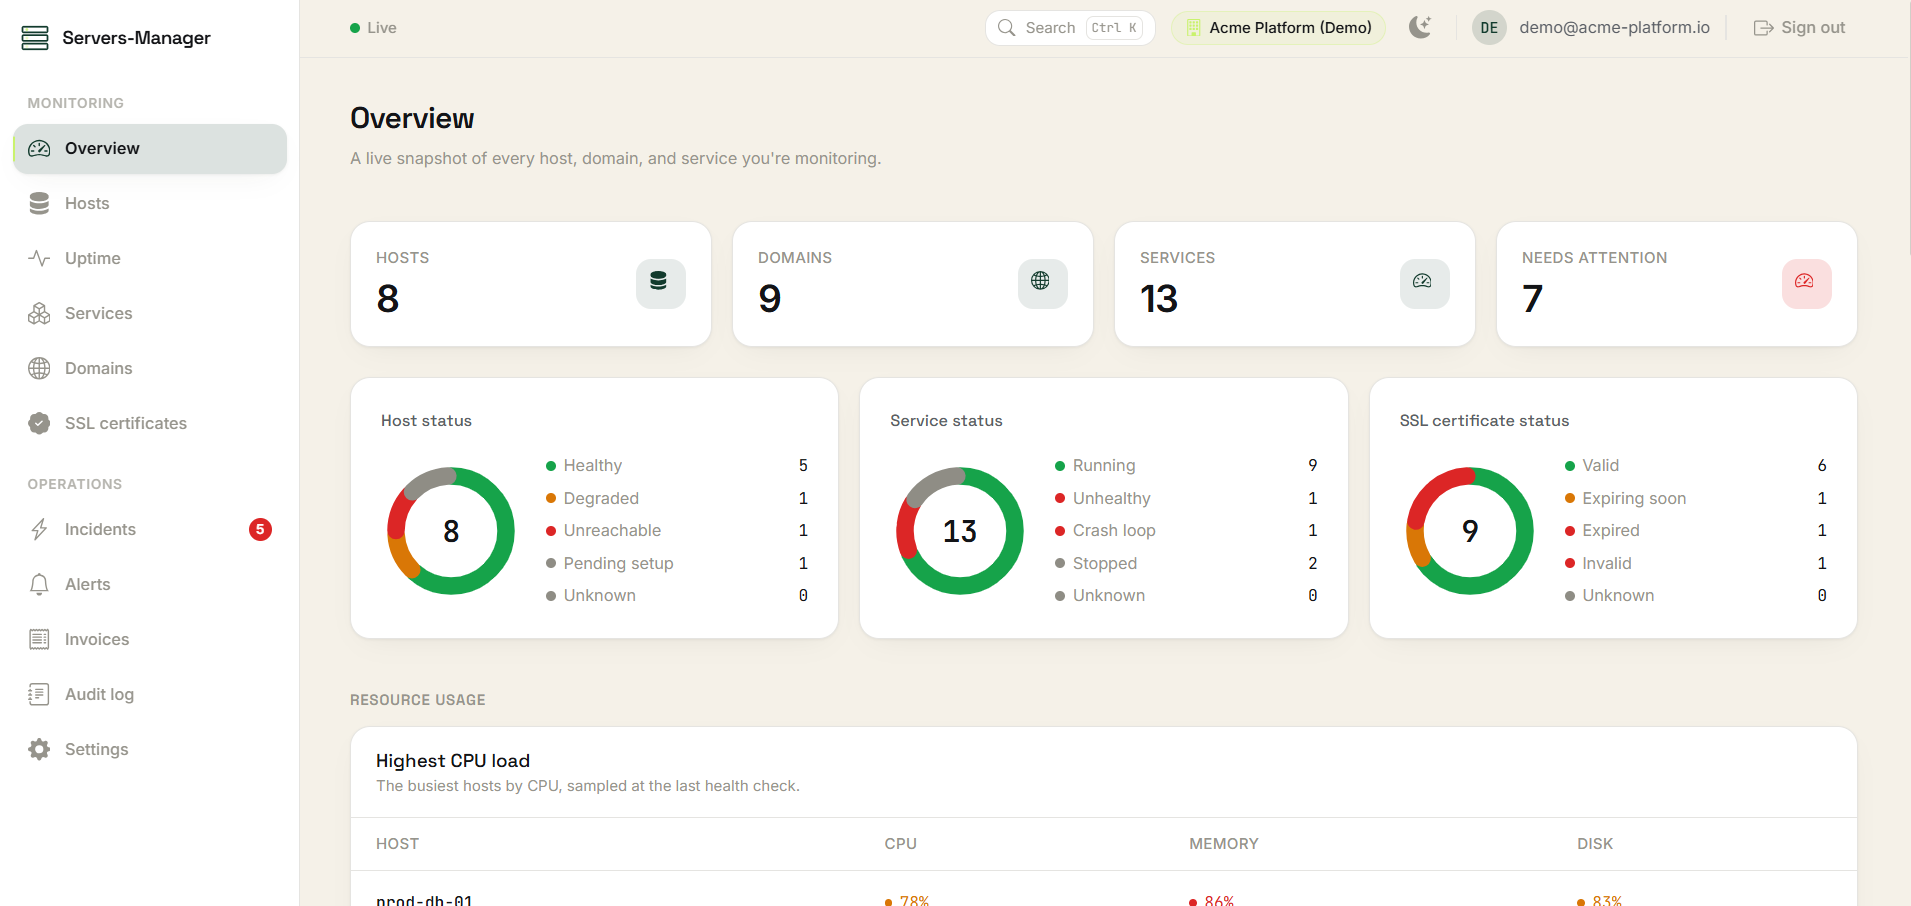This screenshot has width=1911, height=906.
Task: Click the SSL certificates badge icon
Action: 39,424
